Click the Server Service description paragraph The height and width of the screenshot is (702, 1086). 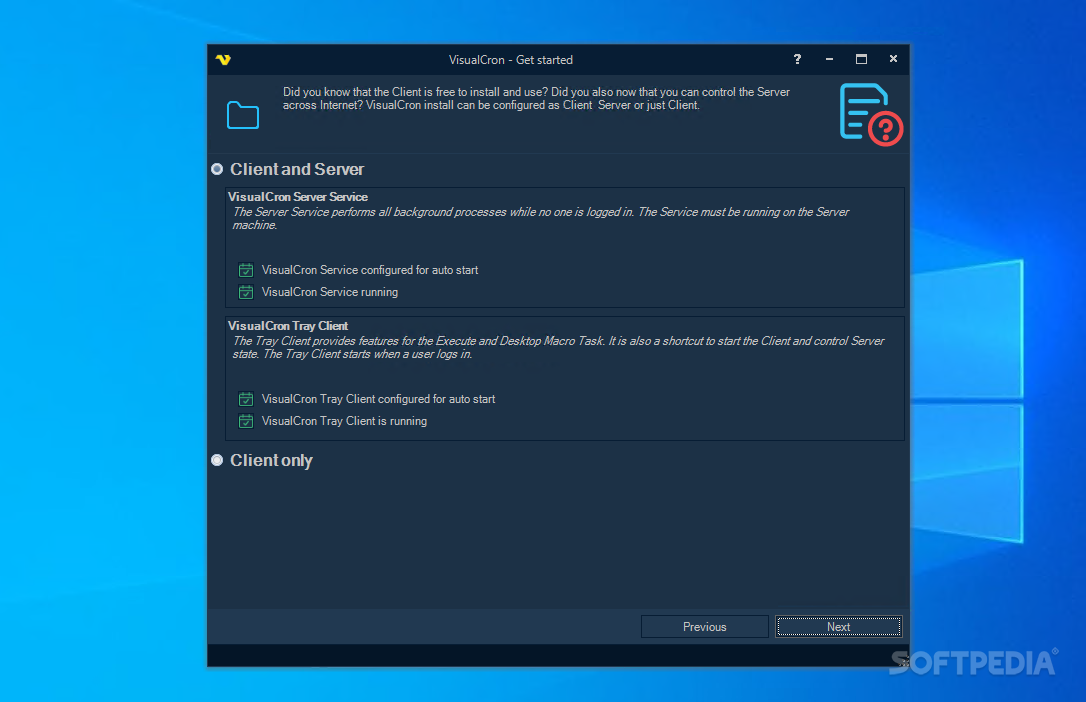pos(541,219)
